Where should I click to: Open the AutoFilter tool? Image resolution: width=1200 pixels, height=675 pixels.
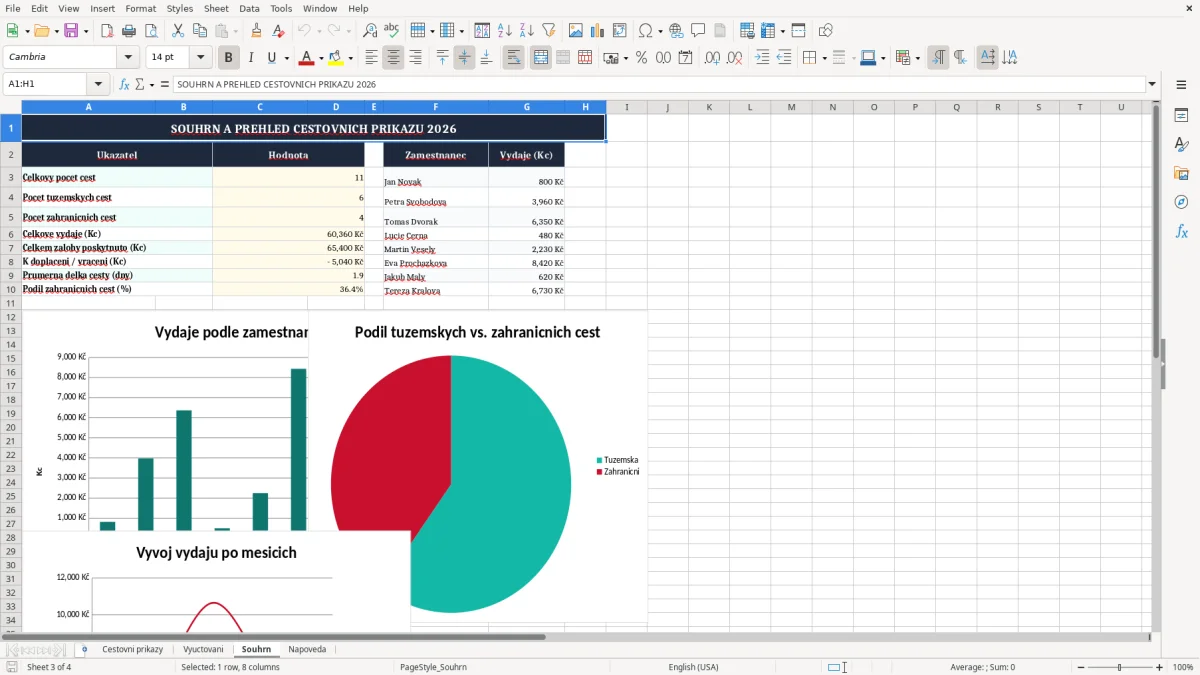[x=548, y=31]
